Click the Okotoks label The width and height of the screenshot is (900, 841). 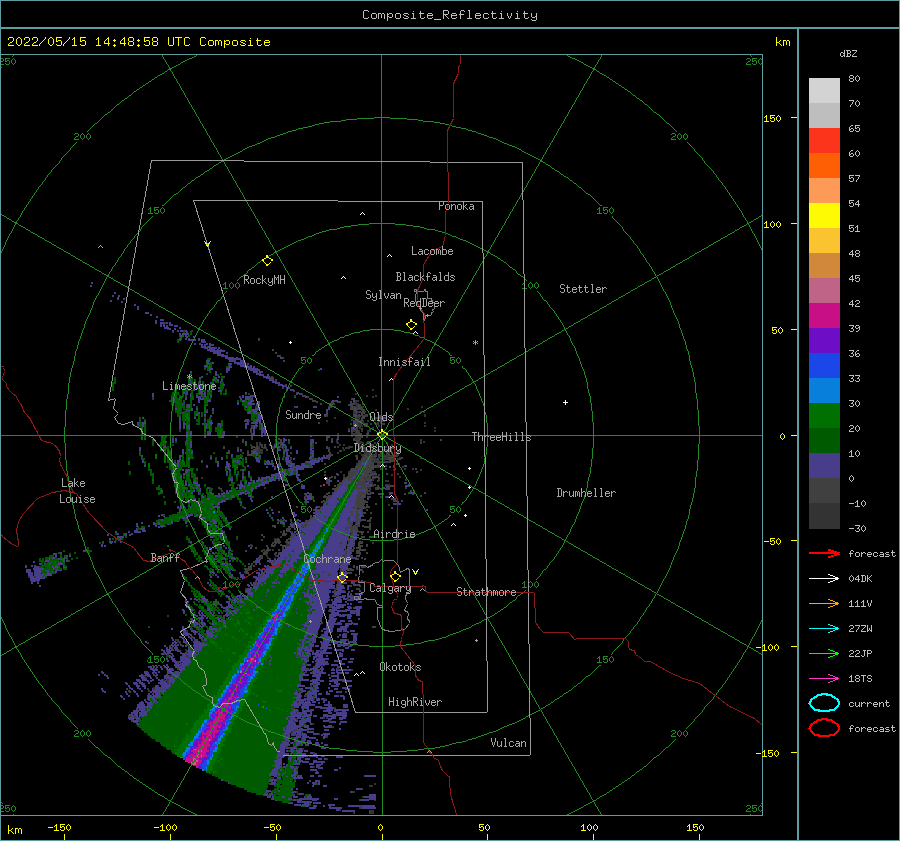(x=400, y=667)
